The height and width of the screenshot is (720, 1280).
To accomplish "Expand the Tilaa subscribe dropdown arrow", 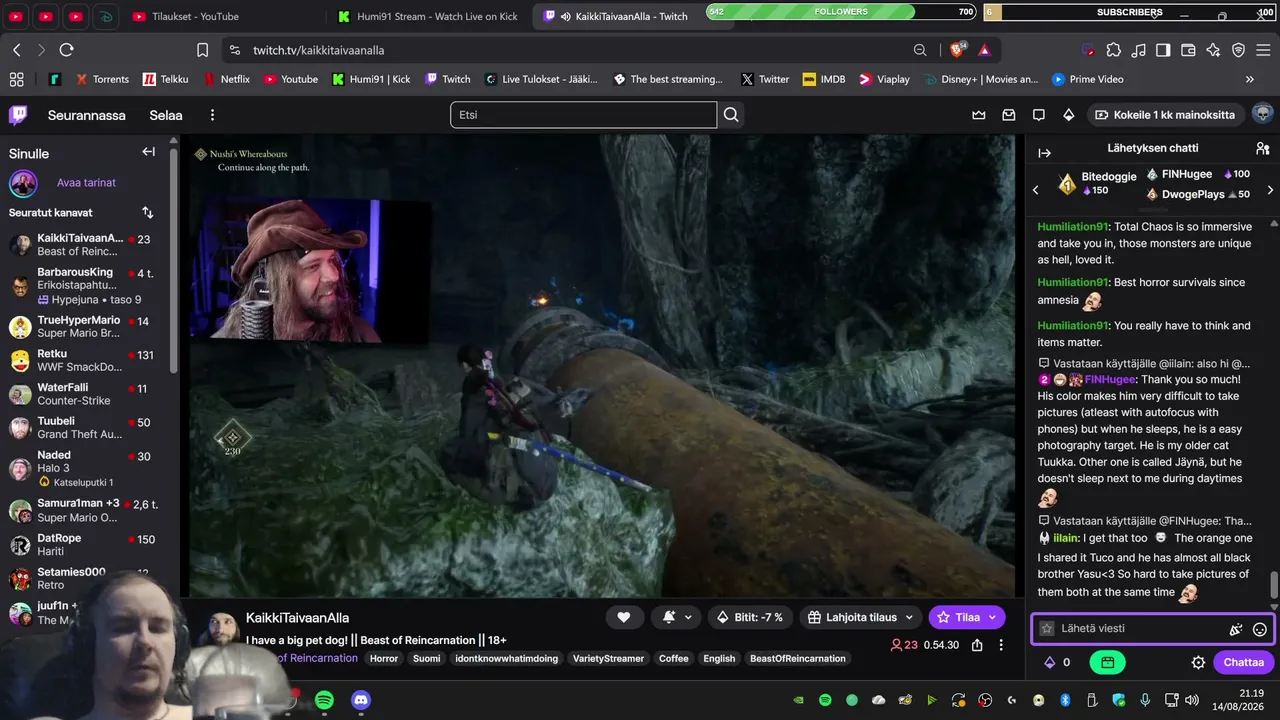I will coord(992,617).
